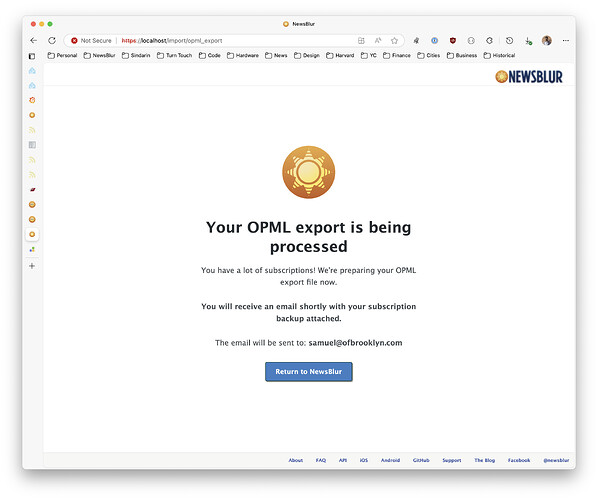
Task: Open the GitHub footer link
Action: 421,460
